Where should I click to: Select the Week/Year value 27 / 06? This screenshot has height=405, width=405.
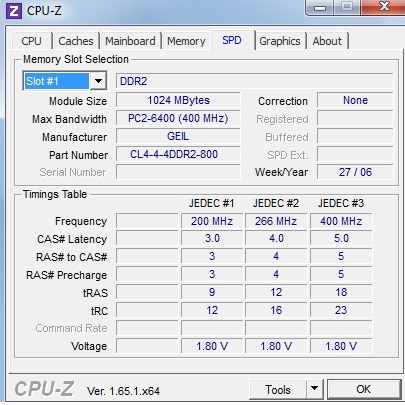(355, 172)
